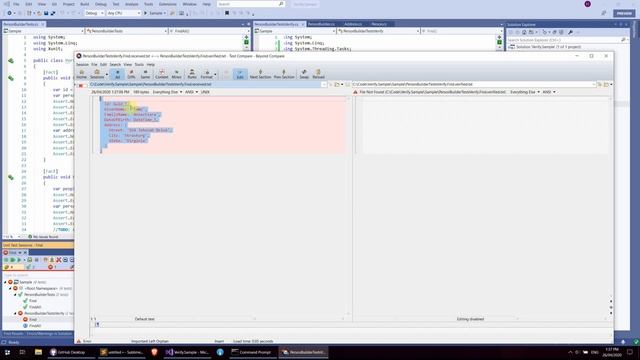Click Format button in Beyond Compare
The image size is (640, 360).
click(x=207, y=74)
